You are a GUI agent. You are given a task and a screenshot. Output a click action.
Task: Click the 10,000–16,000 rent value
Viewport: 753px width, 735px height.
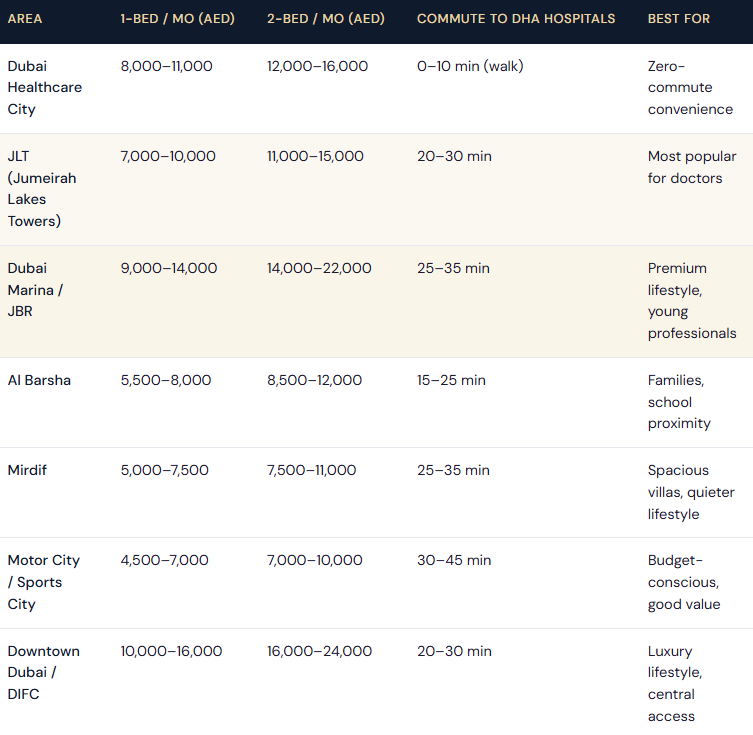coord(171,651)
